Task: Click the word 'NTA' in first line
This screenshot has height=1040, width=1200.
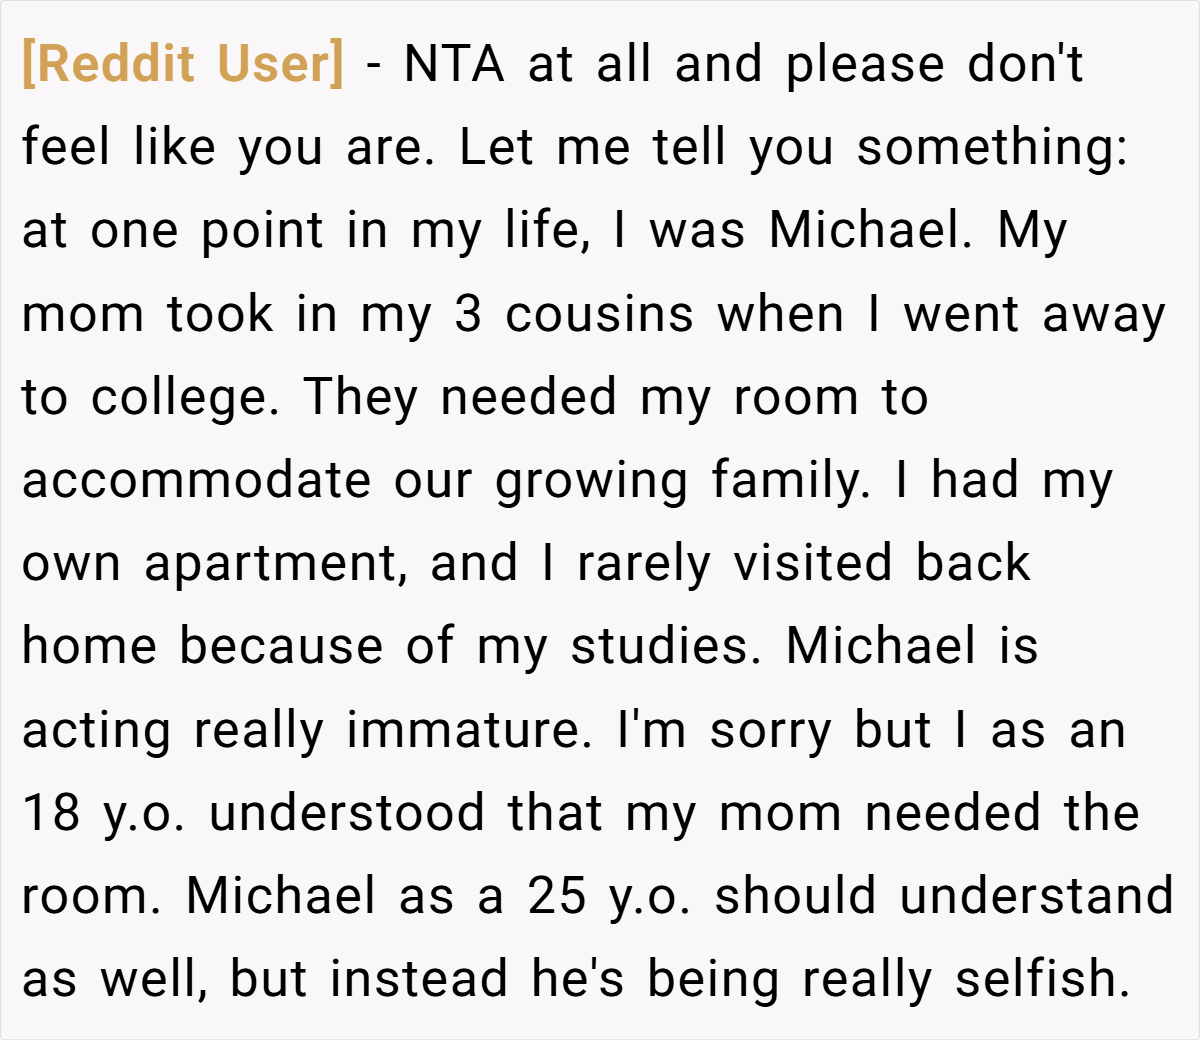Action: coord(454,64)
